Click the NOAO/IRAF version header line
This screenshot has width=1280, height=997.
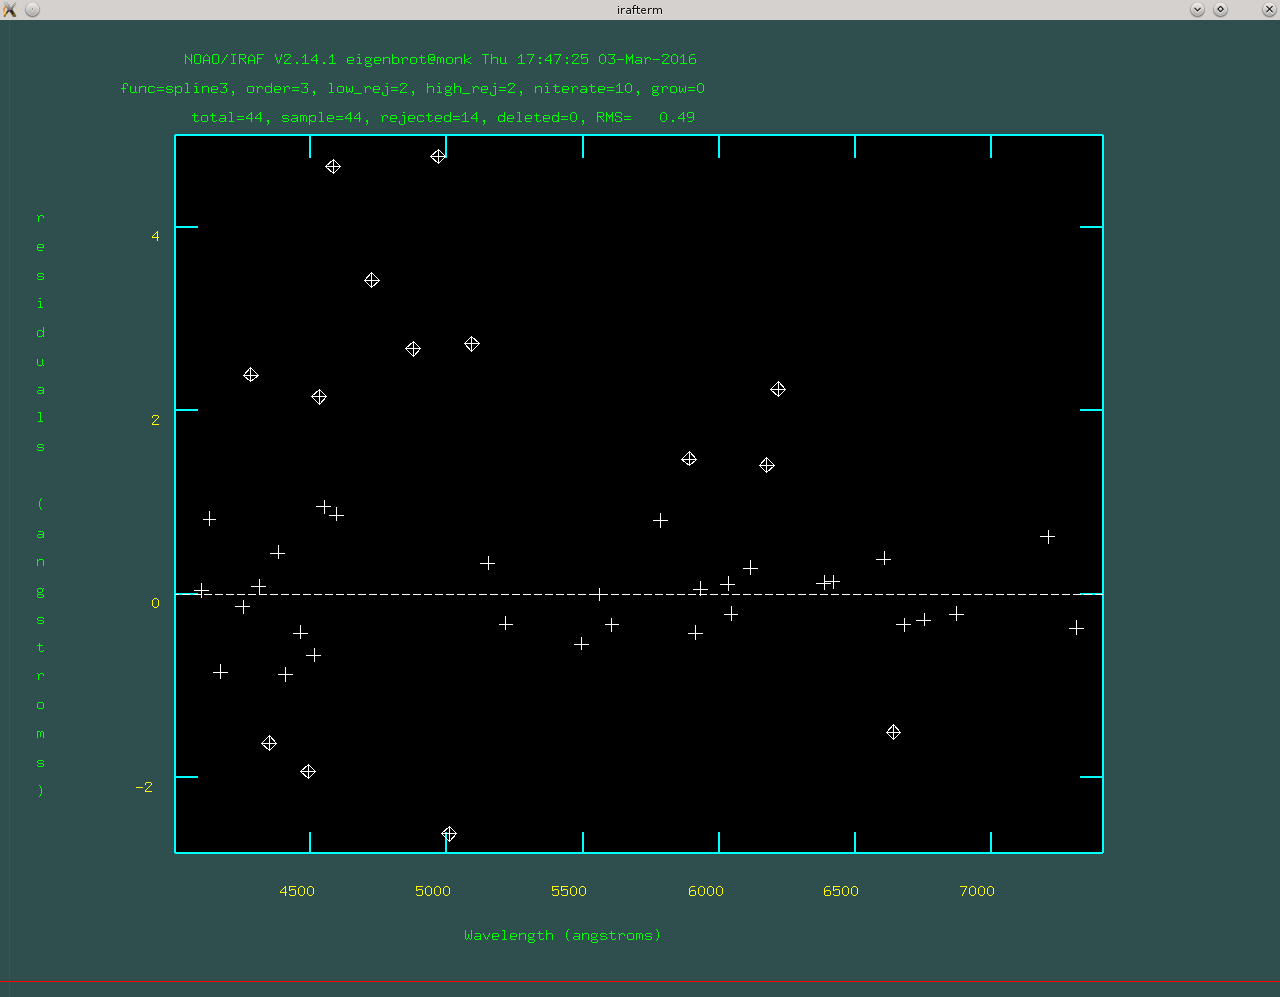[x=440, y=59]
